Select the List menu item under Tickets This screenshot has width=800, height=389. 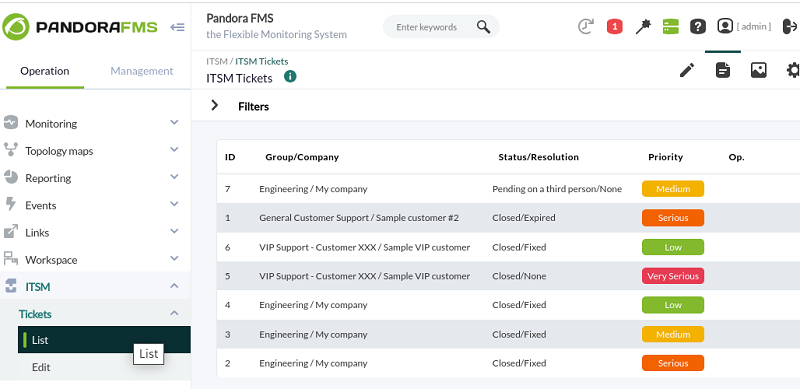coord(104,340)
